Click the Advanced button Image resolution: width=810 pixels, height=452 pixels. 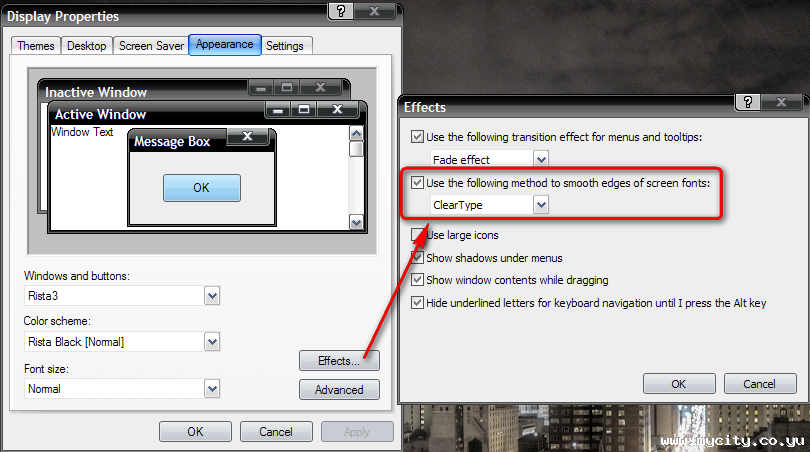tap(339, 389)
